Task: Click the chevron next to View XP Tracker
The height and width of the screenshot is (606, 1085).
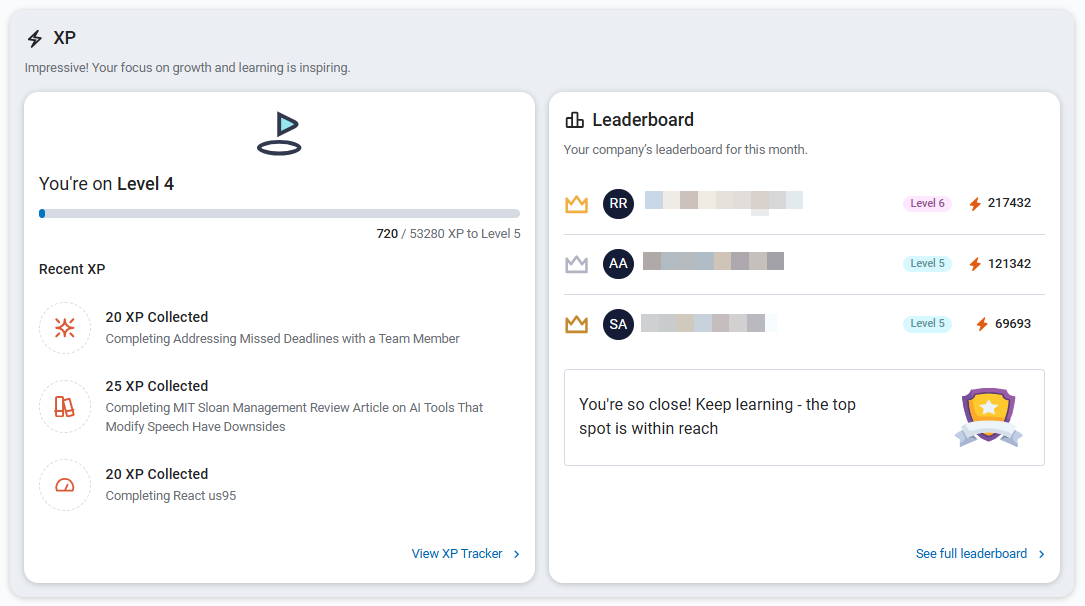Action: tap(517, 554)
